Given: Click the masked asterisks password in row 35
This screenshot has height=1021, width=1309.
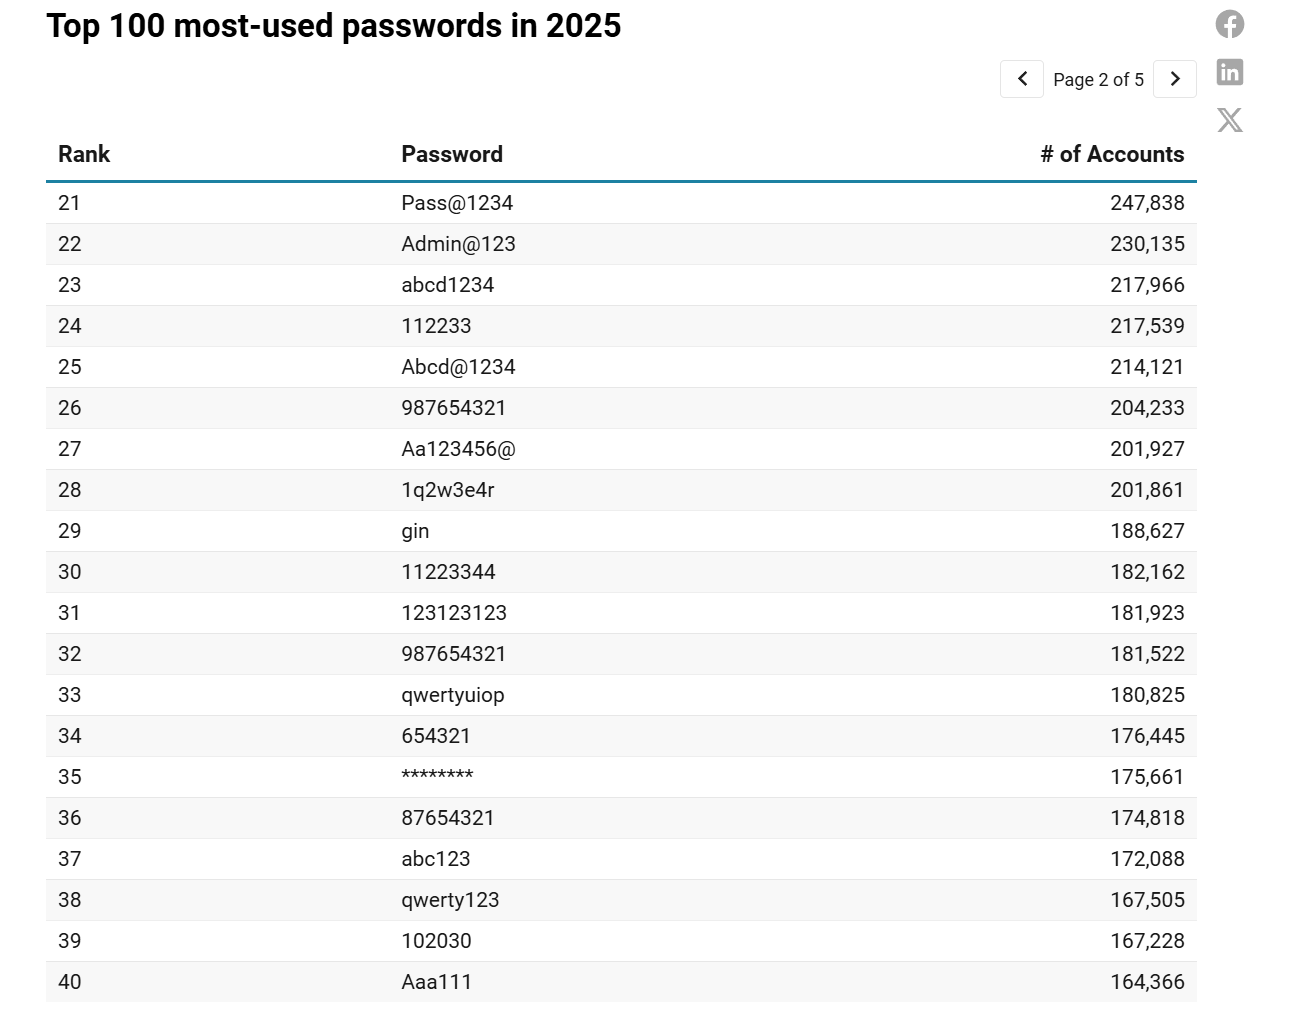Looking at the screenshot, I should click(437, 776).
